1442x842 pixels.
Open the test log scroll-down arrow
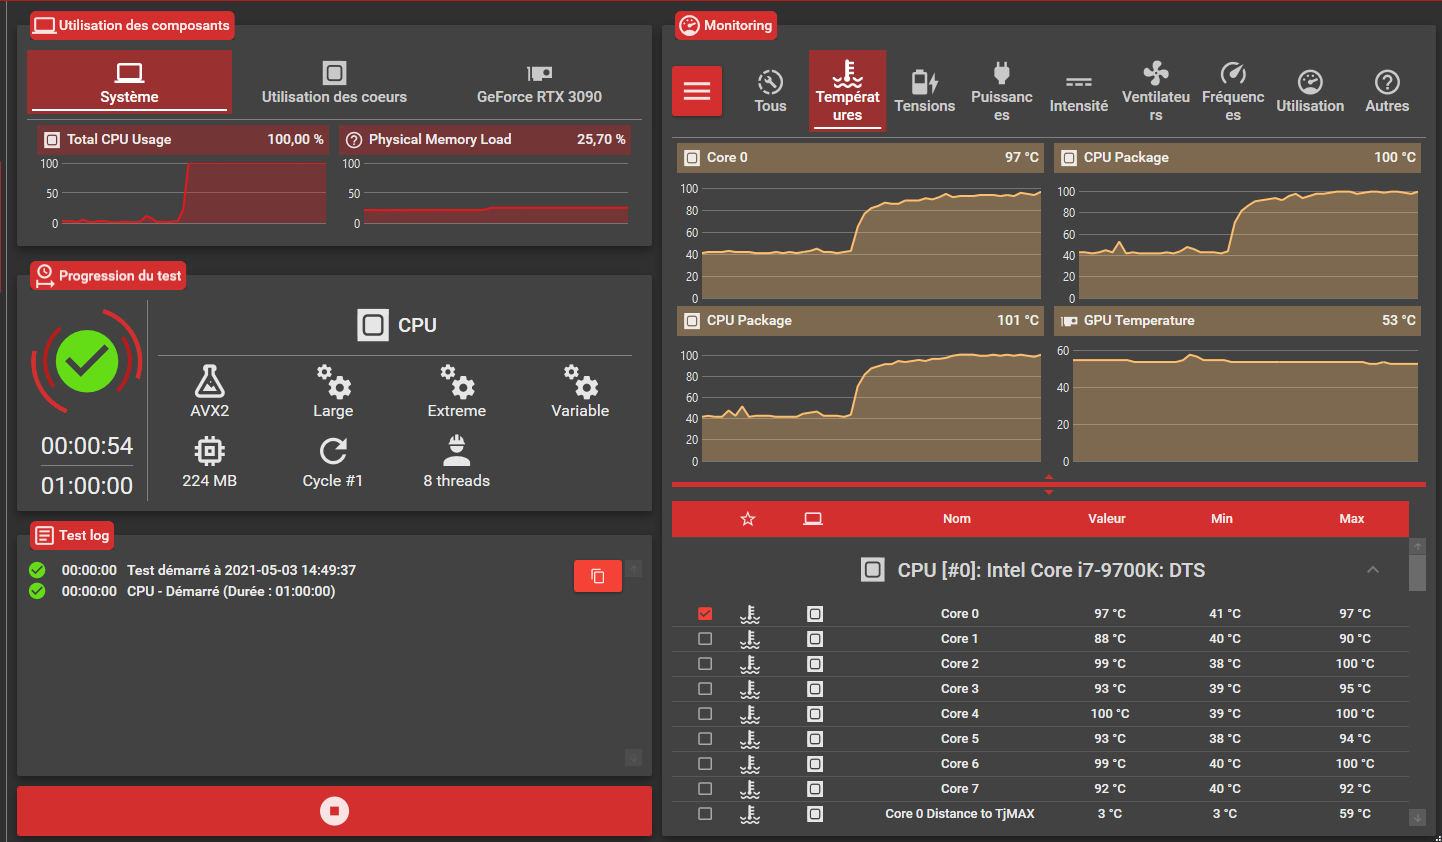[x=633, y=757]
